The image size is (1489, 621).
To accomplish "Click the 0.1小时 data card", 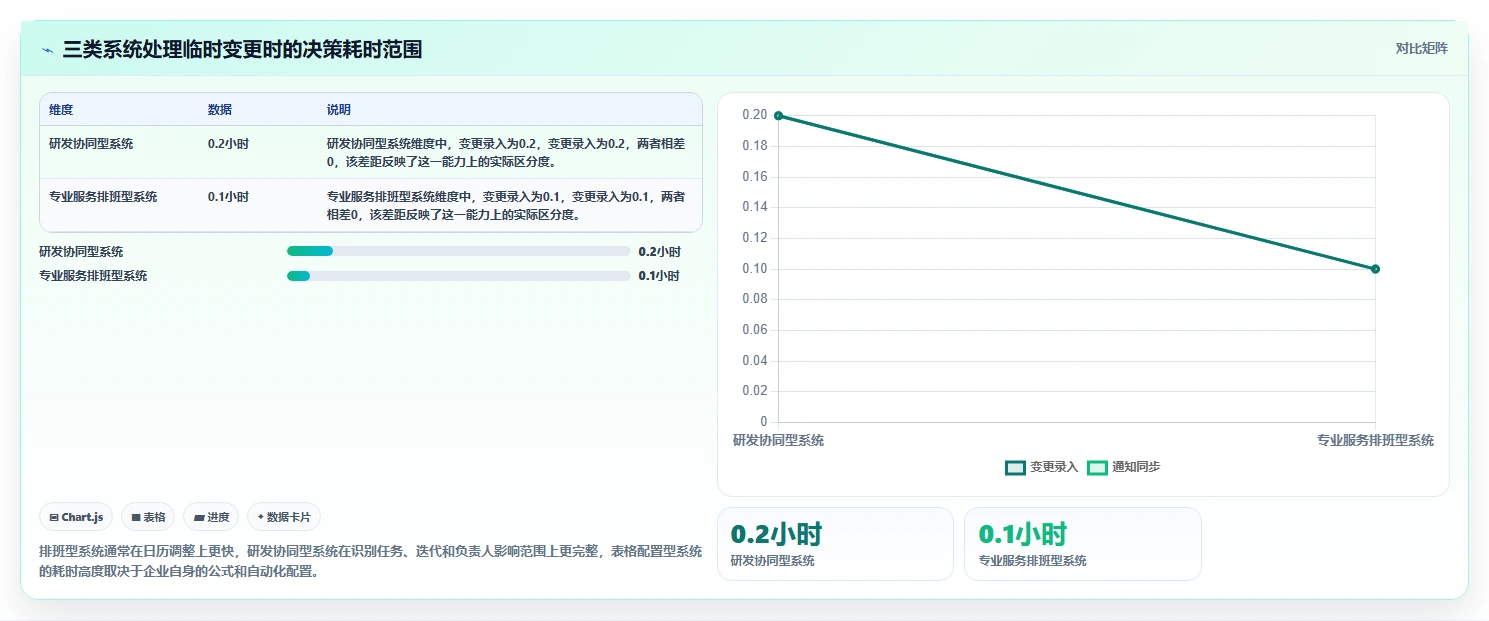I will click(1082, 544).
